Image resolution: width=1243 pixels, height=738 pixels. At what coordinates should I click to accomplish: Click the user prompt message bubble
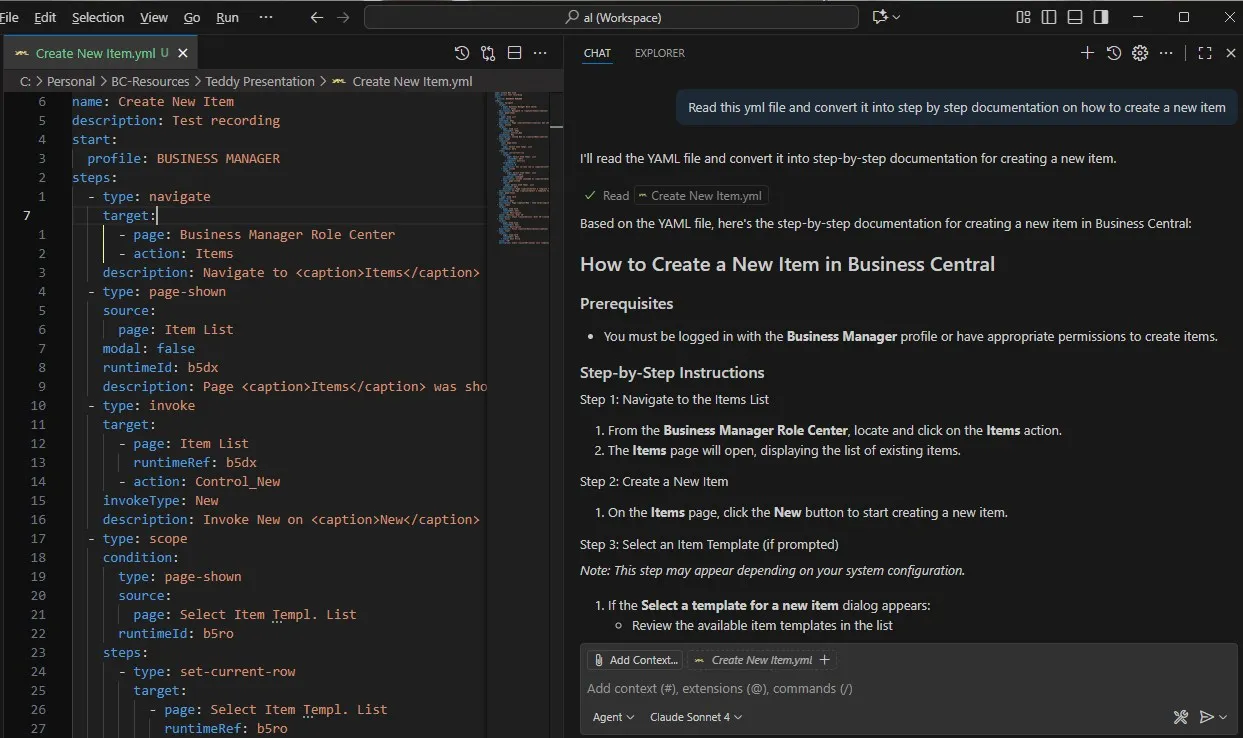957,107
